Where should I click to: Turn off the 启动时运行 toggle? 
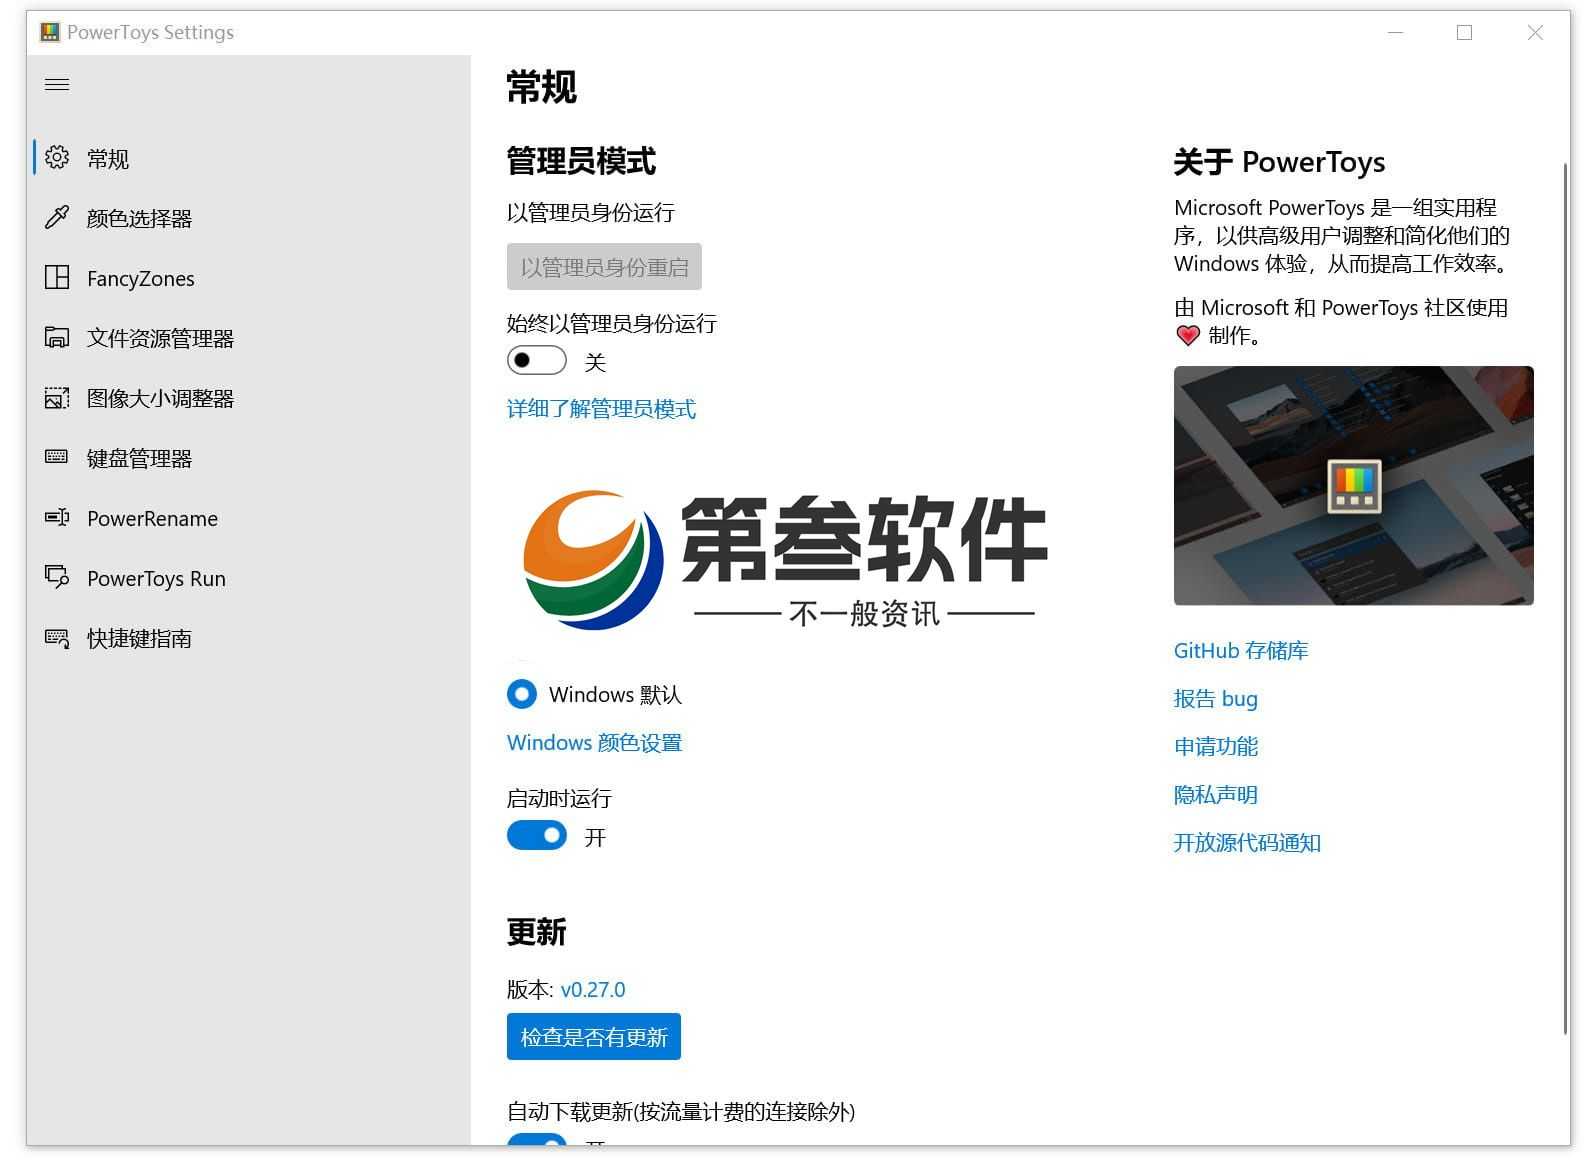click(537, 836)
